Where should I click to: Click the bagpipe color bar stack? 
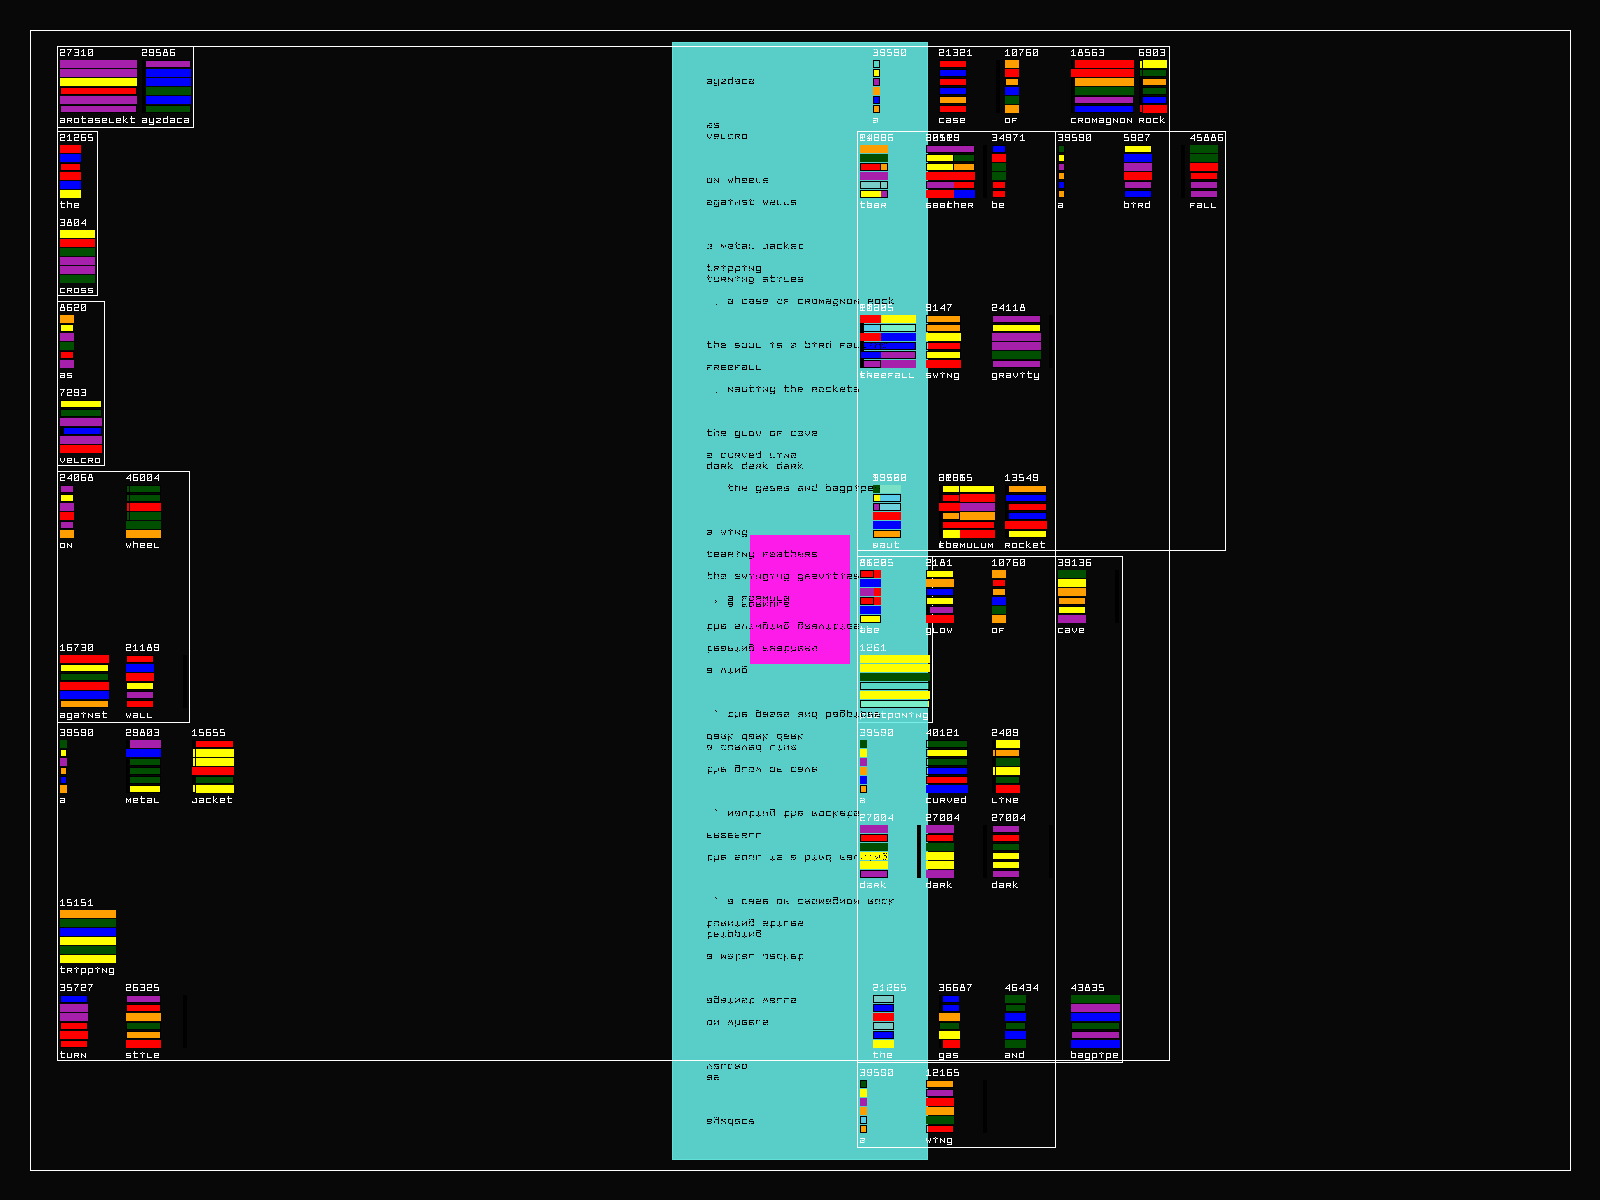(1095, 1021)
